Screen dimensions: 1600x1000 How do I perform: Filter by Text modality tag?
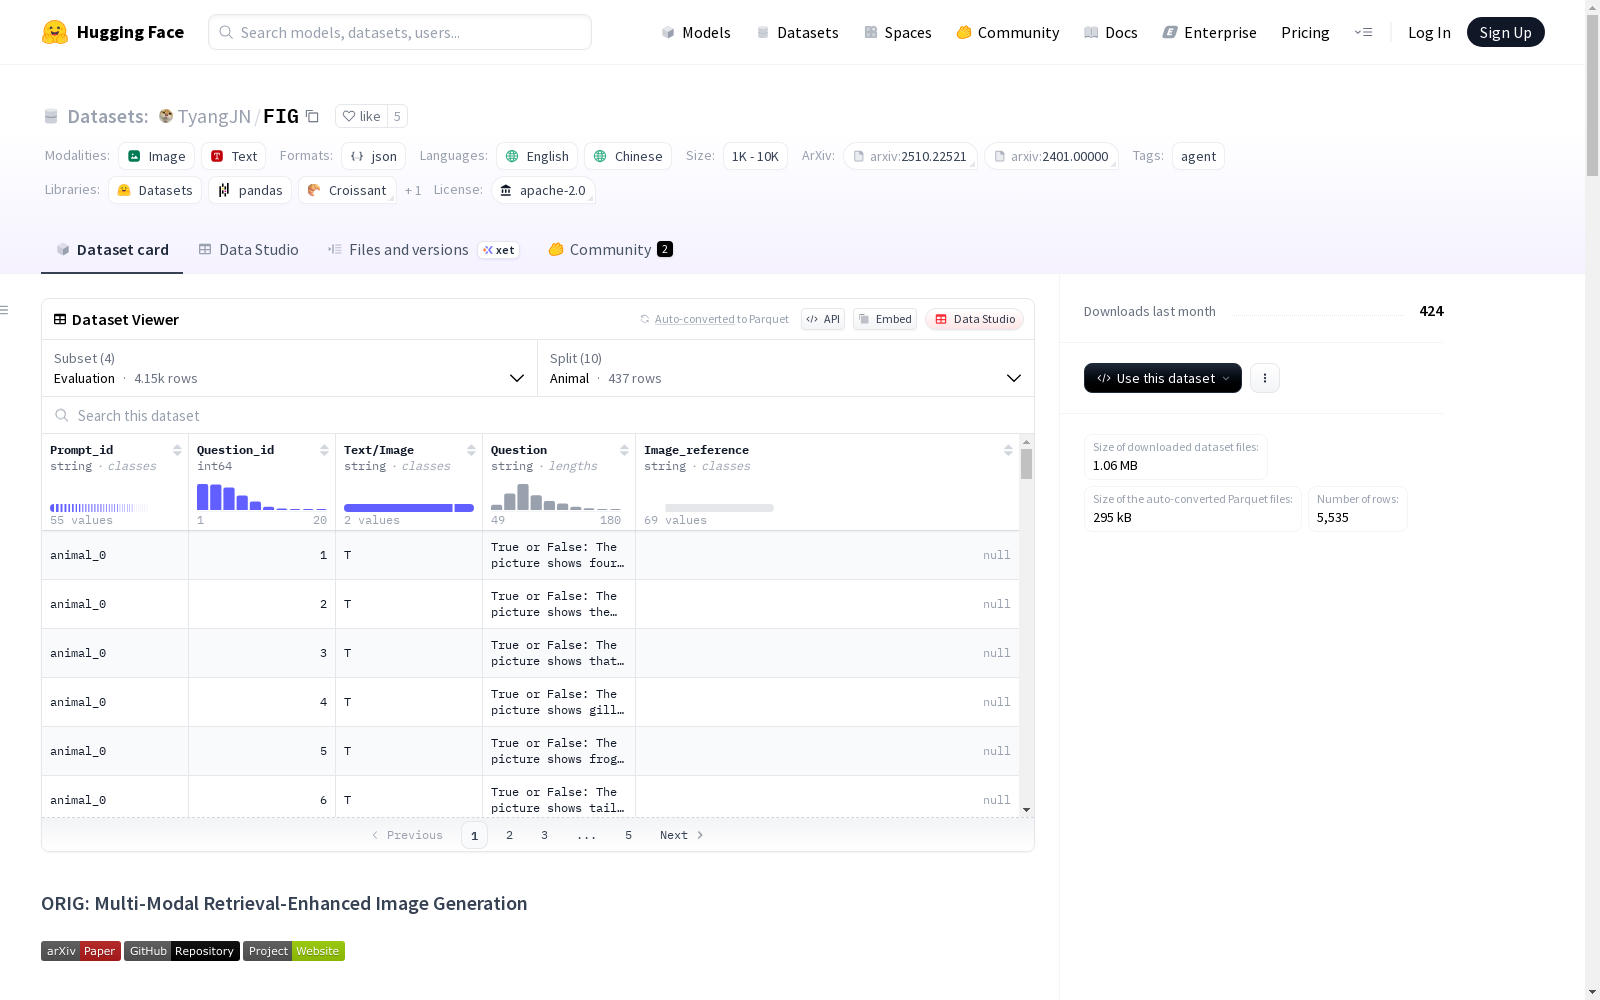click(x=234, y=156)
